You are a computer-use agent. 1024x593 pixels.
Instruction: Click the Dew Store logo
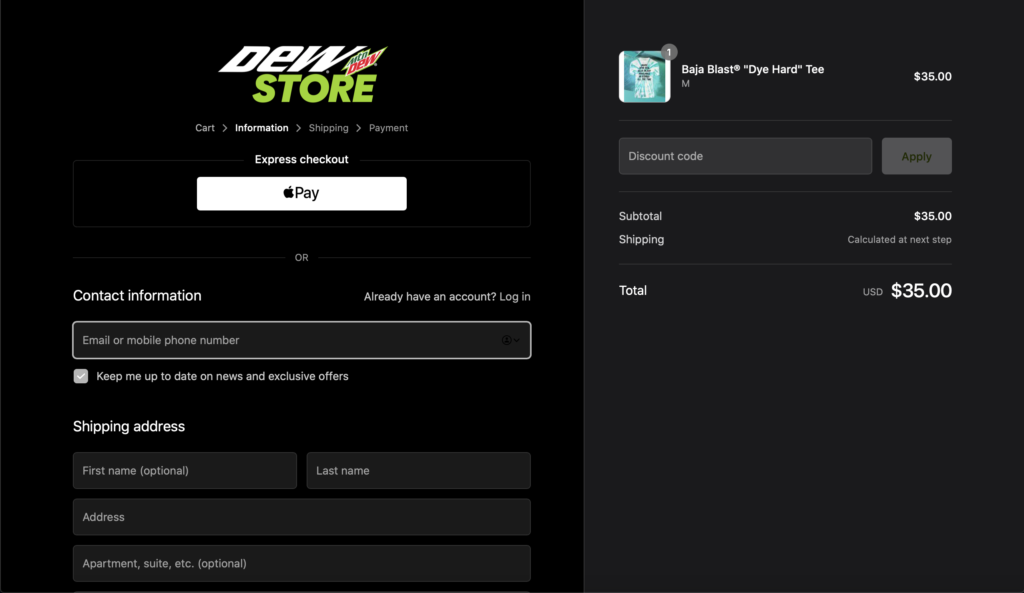[301, 75]
